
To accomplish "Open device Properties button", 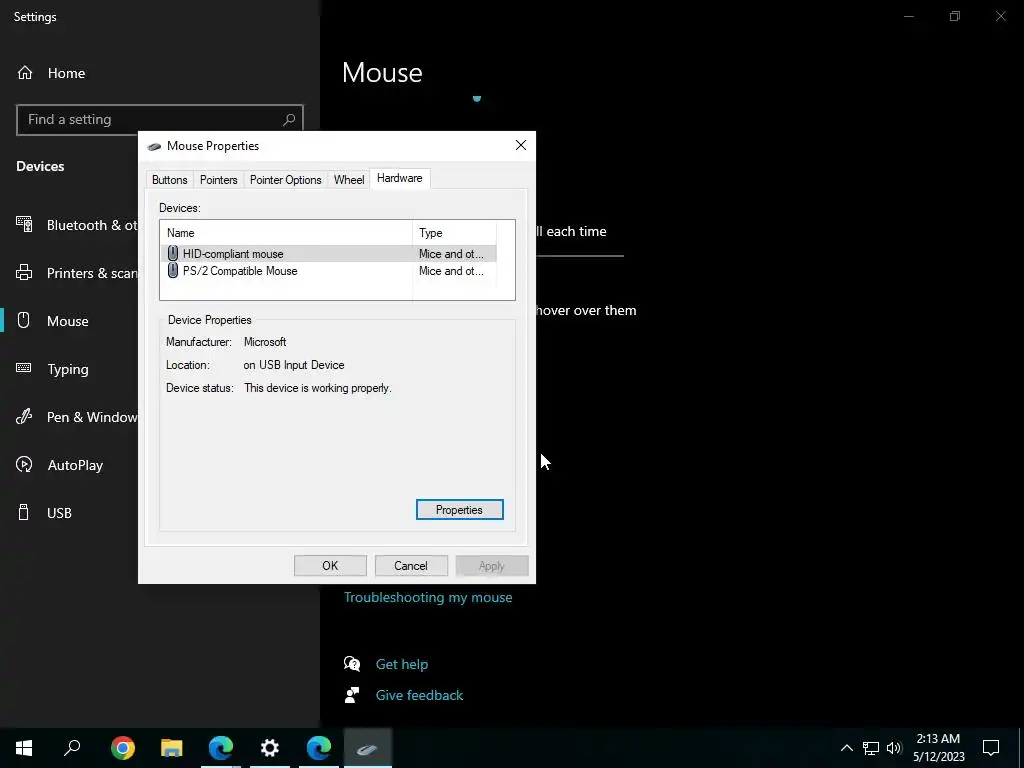I will [460, 510].
